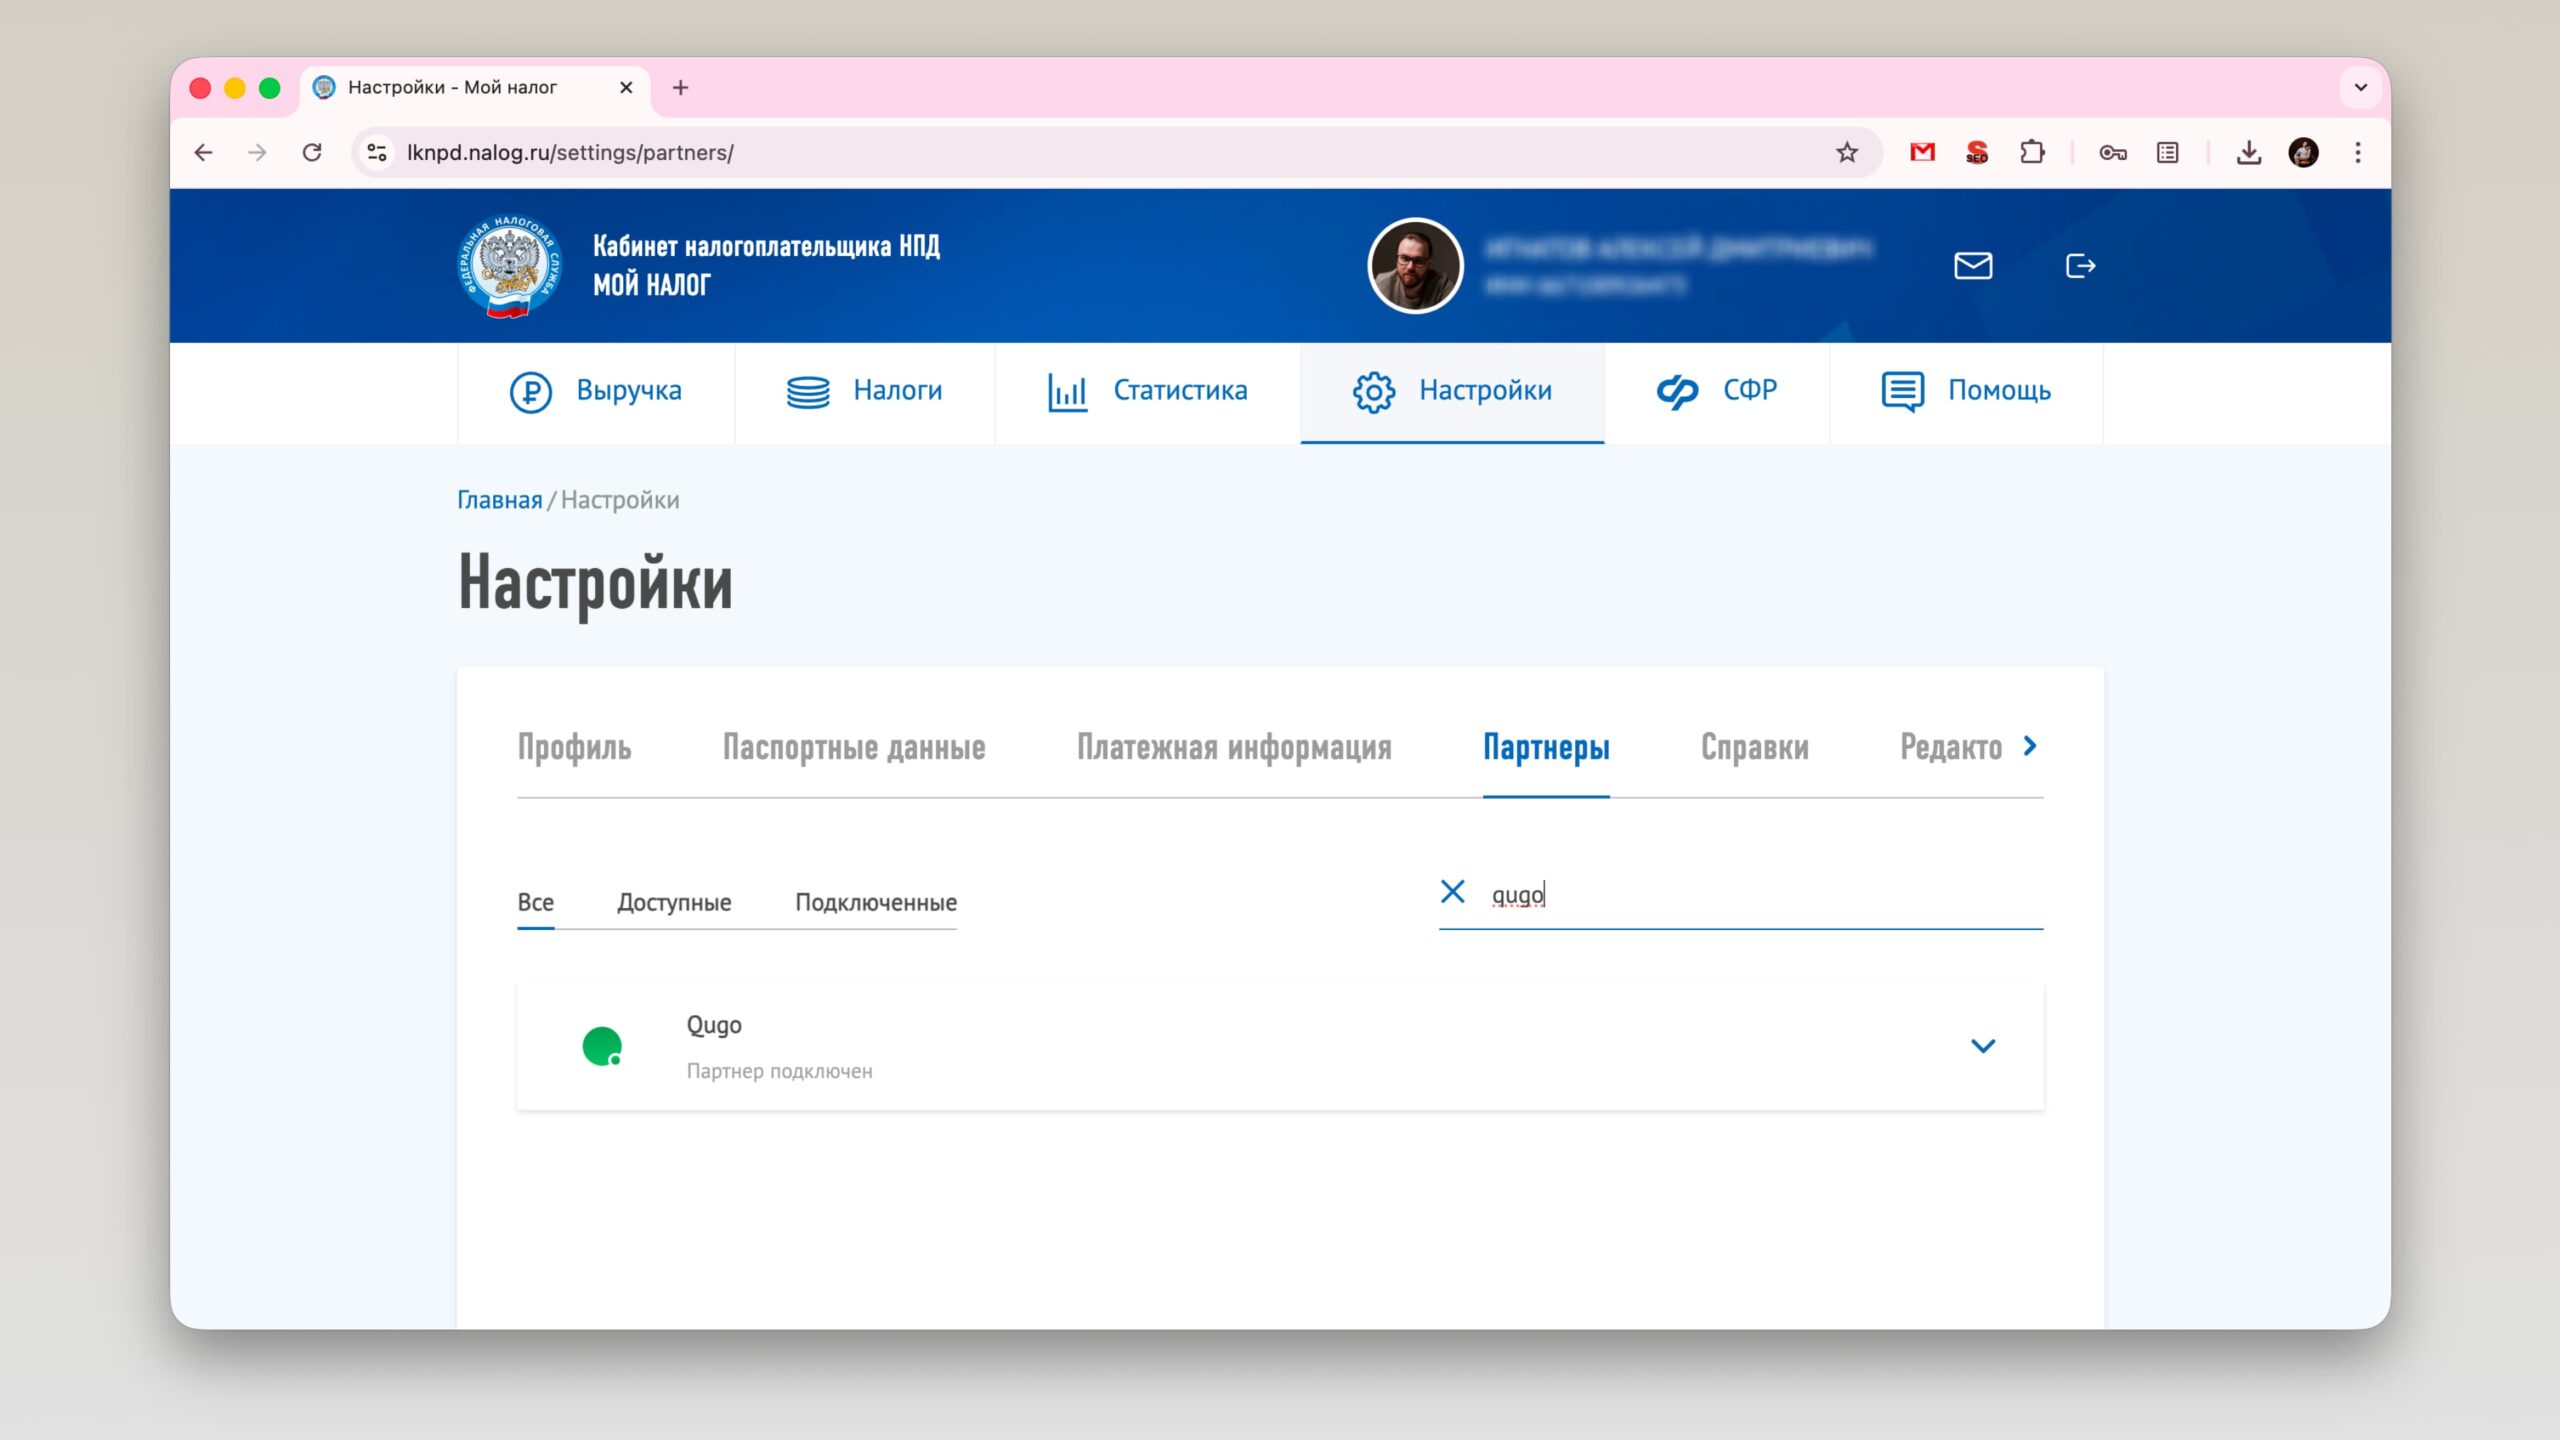Image resolution: width=2560 pixels, height=1440 pixels.
Task: Open the tab search dropdown arrow
Action: coord(2360,88)
